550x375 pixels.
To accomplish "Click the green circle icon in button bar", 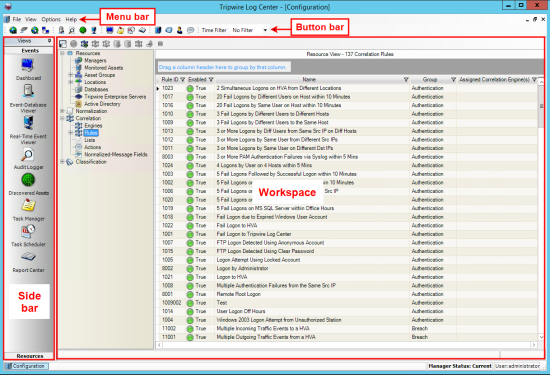I will tap(83, 30).
